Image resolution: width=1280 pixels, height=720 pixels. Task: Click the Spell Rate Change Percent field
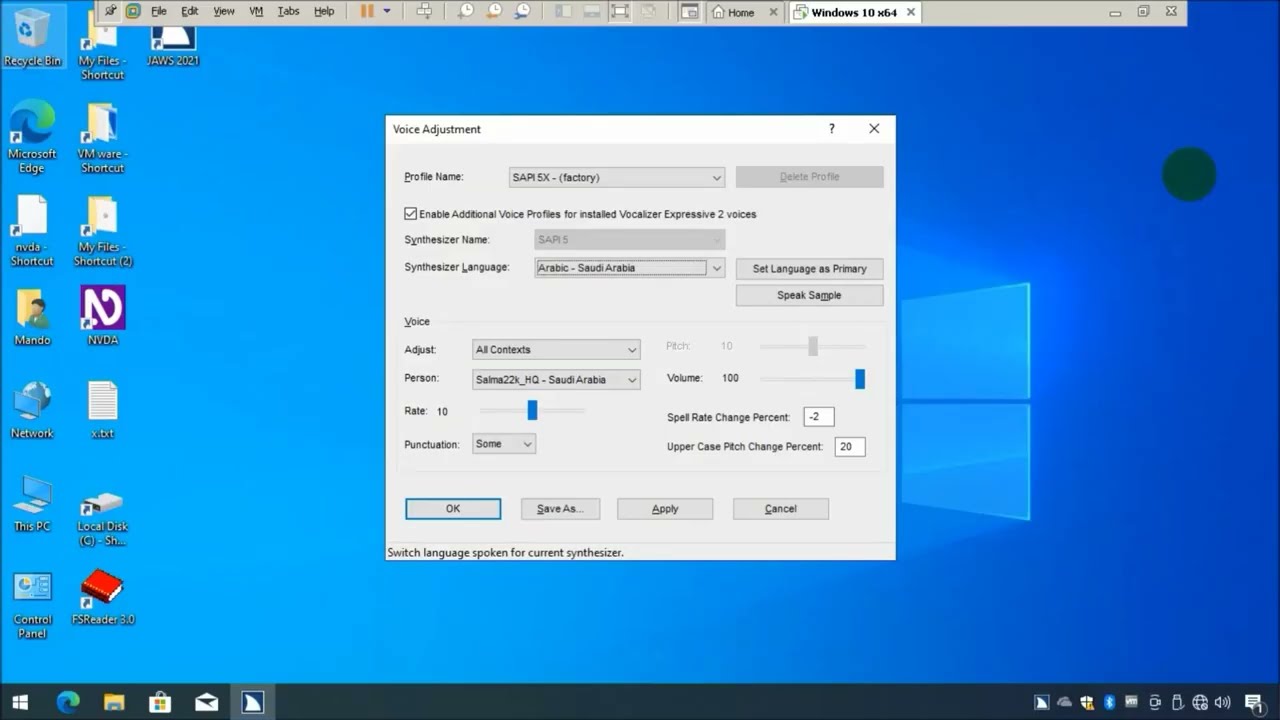(x=819, y=417)
